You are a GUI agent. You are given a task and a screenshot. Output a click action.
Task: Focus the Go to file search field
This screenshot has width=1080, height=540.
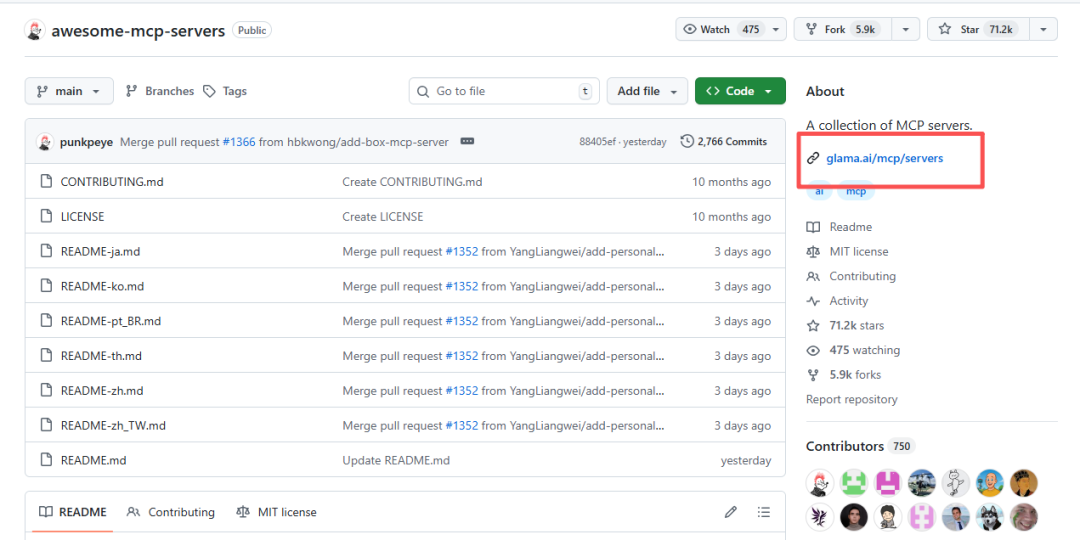point(504,91)
